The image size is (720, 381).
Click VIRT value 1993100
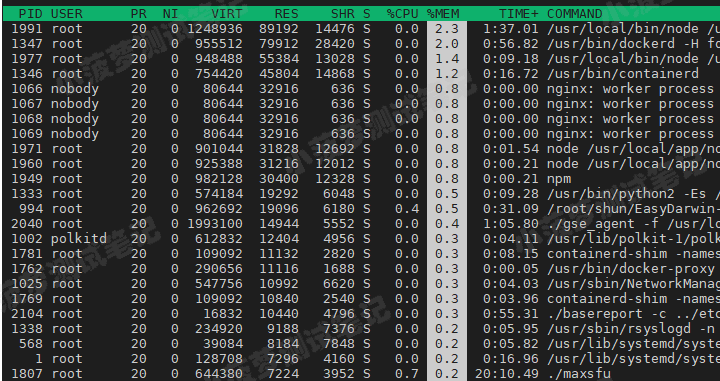215,224
